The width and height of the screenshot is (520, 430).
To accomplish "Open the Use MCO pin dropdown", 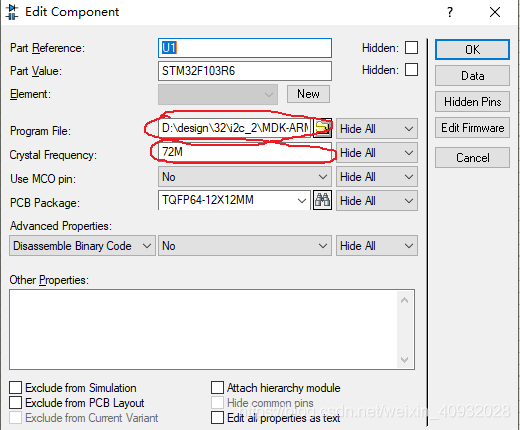I will pyautogui.click(x=245, y=177).
